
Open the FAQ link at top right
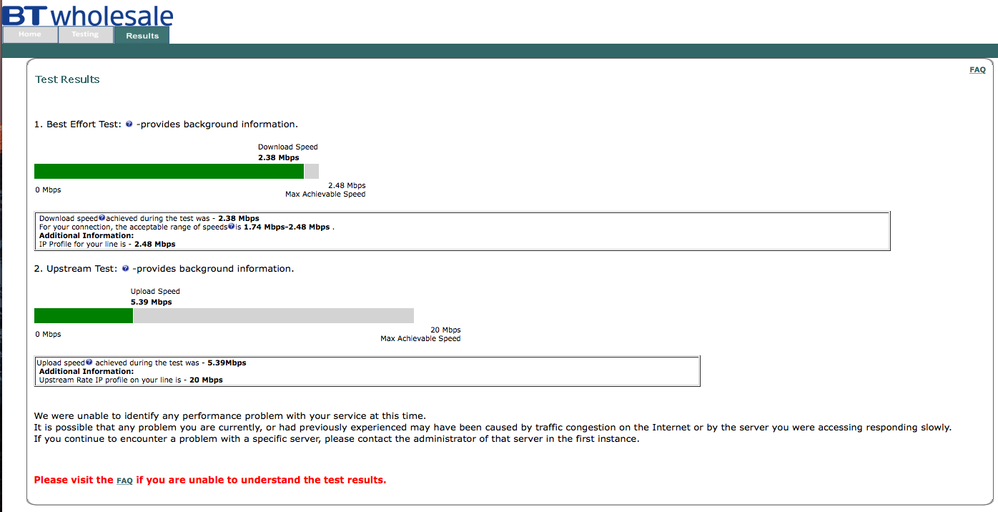click(977, 70)
